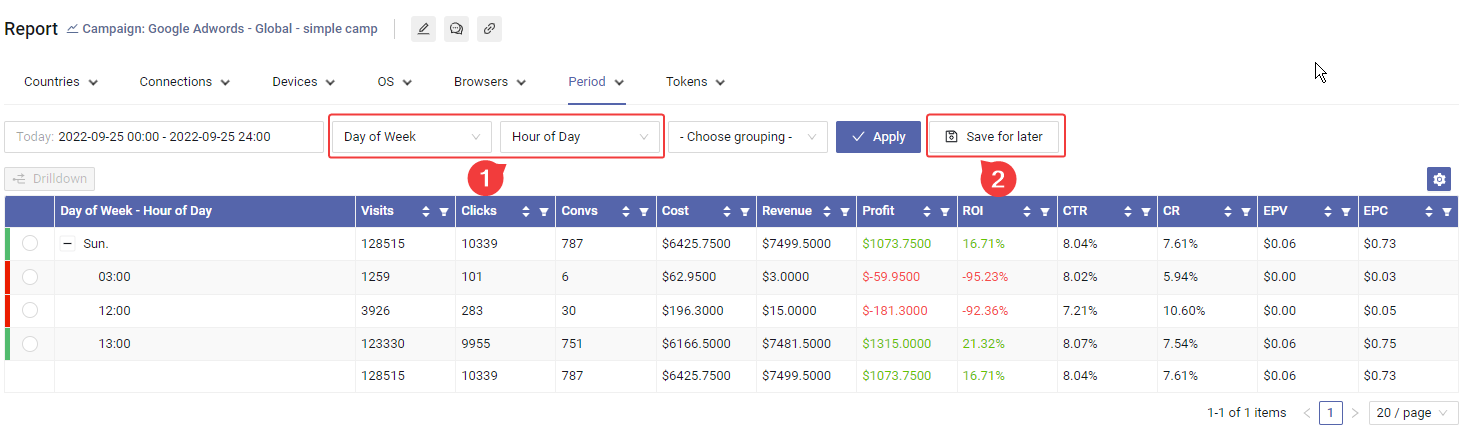
Task: Click the date range input field
Action: pos(164,137)
